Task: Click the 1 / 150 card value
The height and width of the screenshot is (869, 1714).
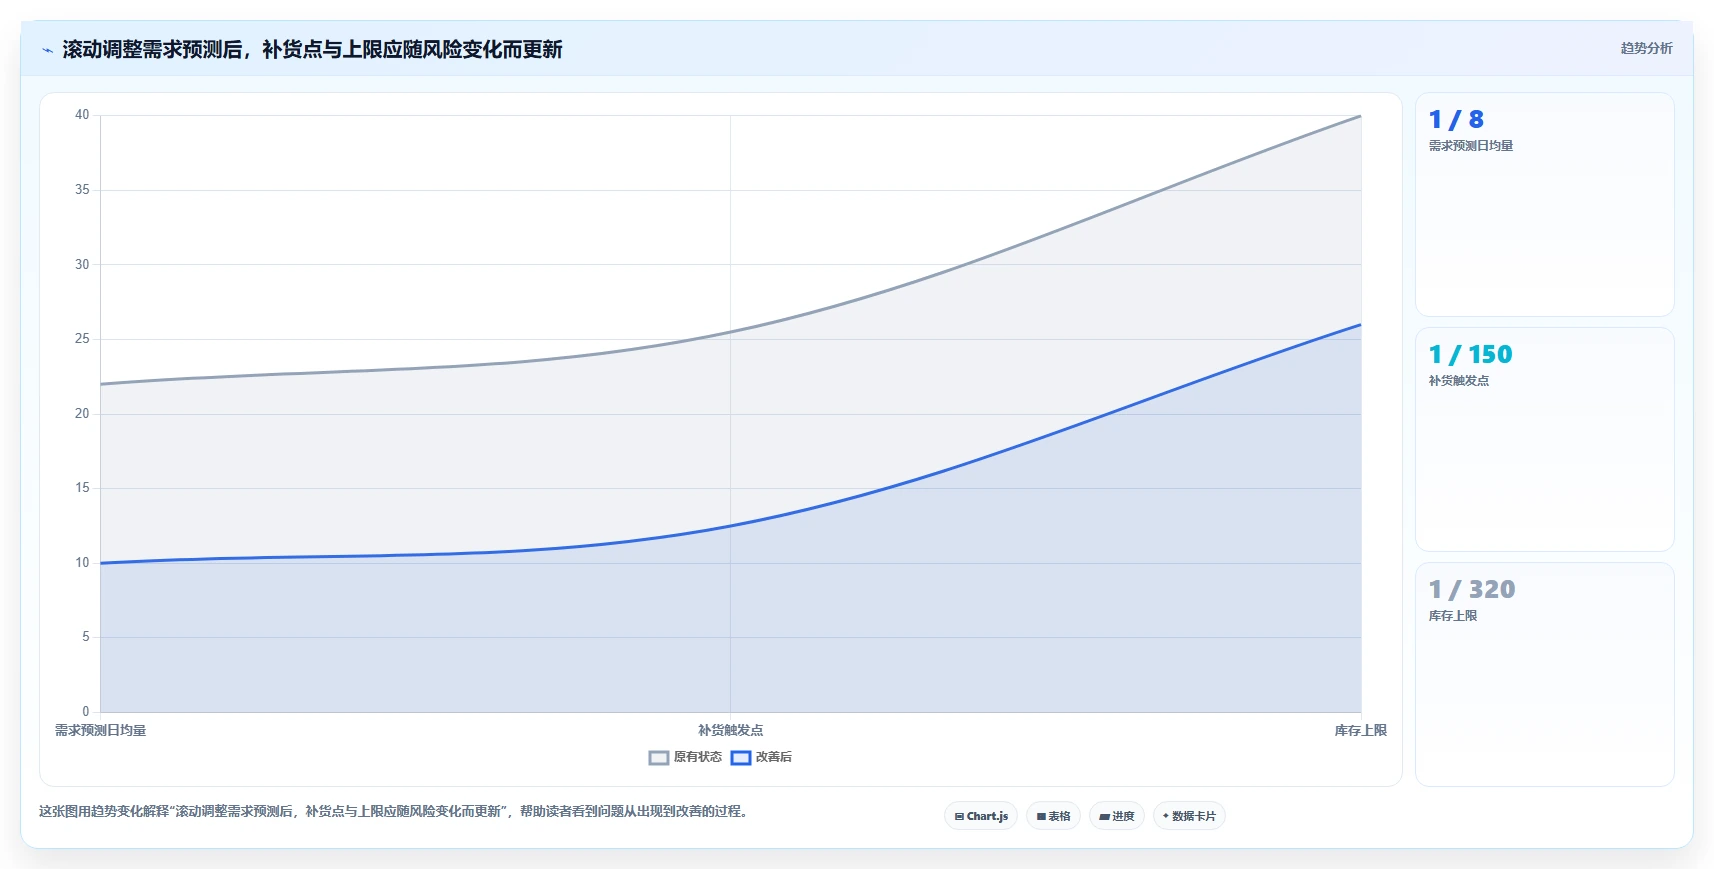Action: [1470, 355]
